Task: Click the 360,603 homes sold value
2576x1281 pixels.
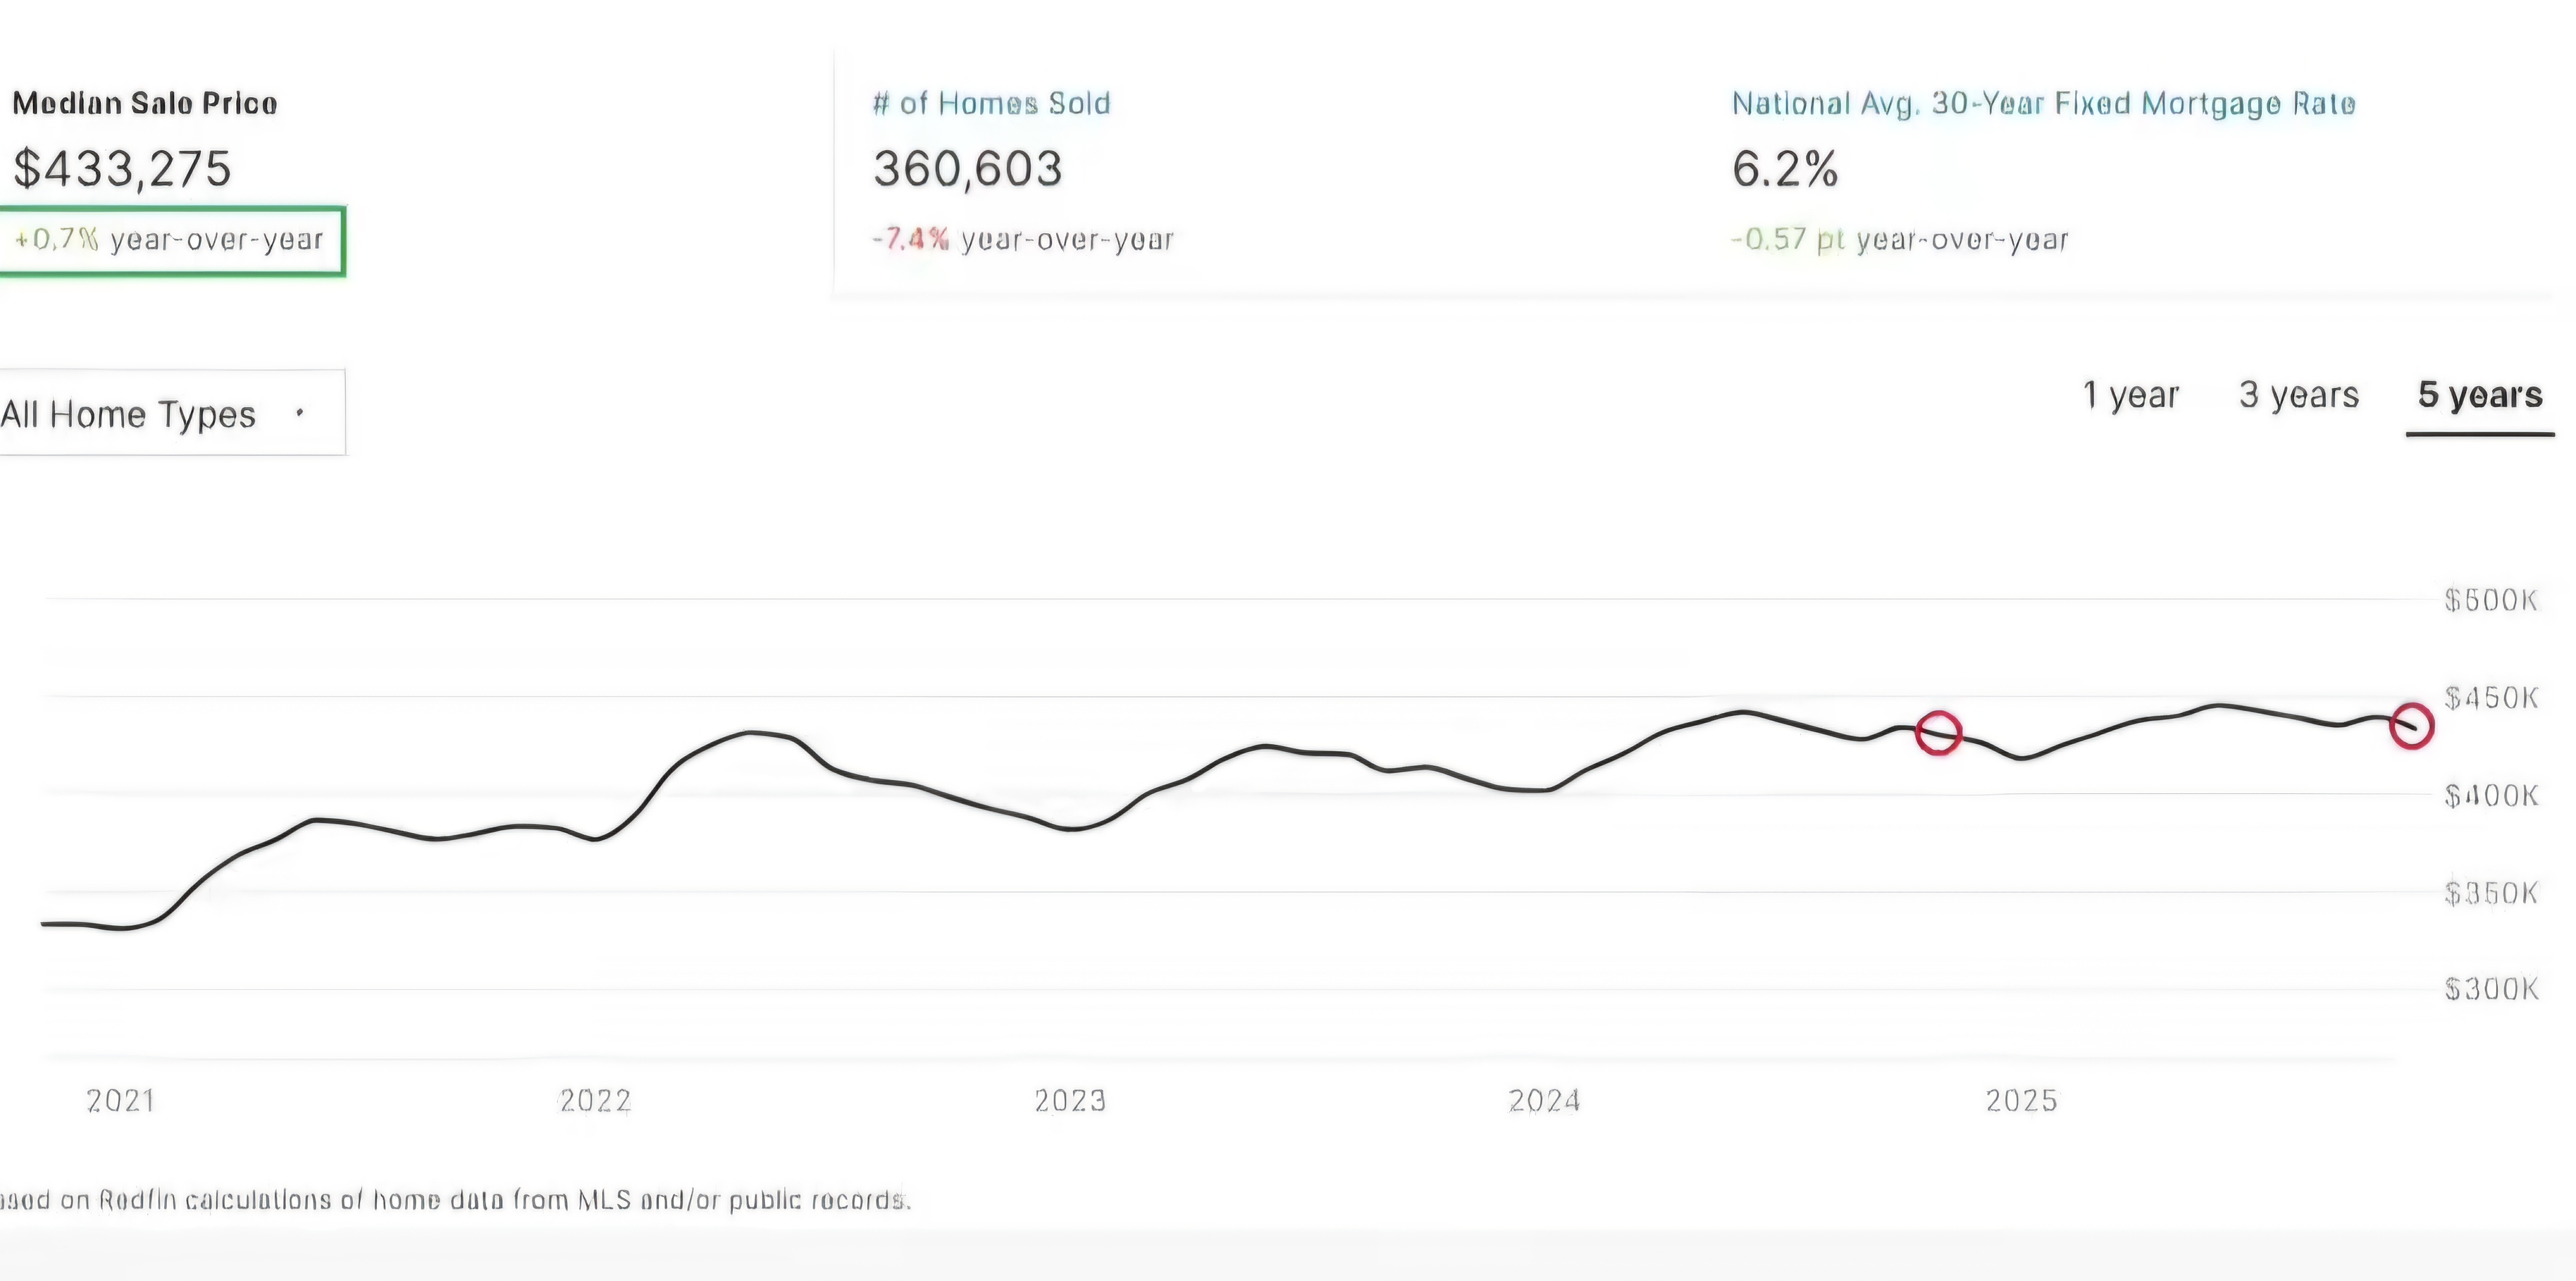Action: [x=967, y=168]
